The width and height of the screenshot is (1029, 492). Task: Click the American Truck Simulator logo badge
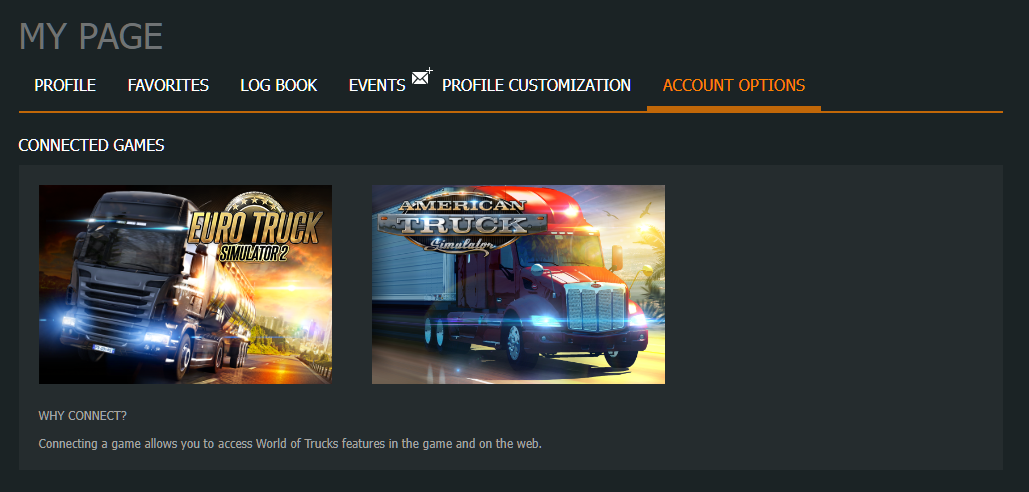(x=463, y=224)
